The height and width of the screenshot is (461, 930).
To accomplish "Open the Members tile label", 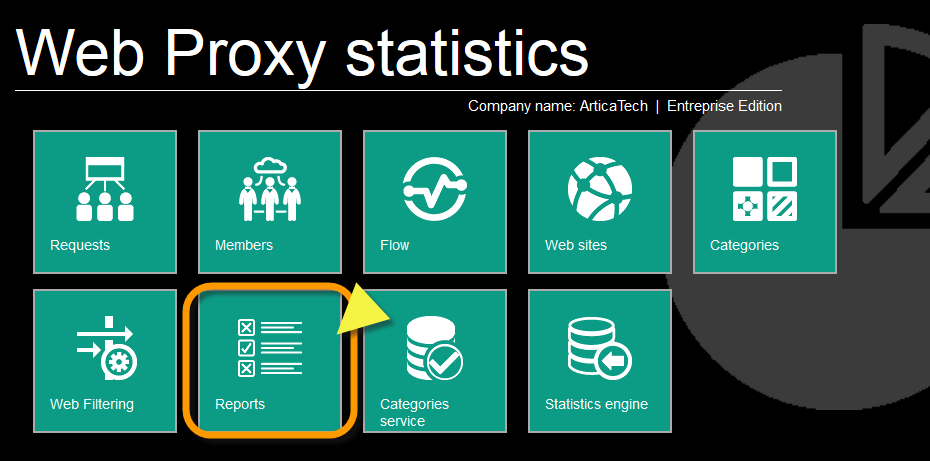I will (x=244, y=245).
